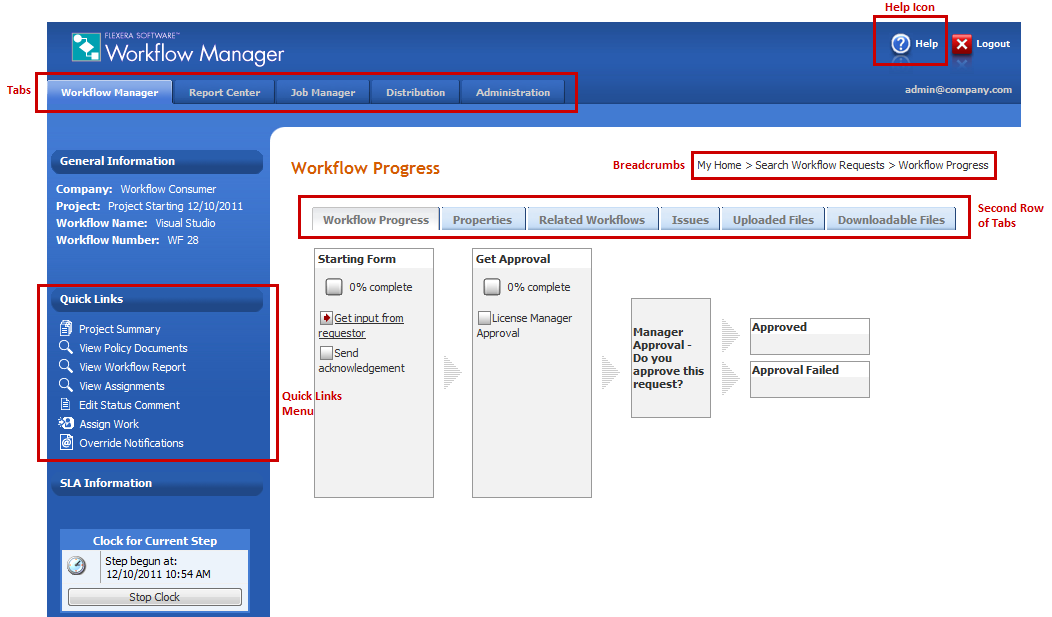
Task: Switch to the Report Center tab
Action: 224,92
